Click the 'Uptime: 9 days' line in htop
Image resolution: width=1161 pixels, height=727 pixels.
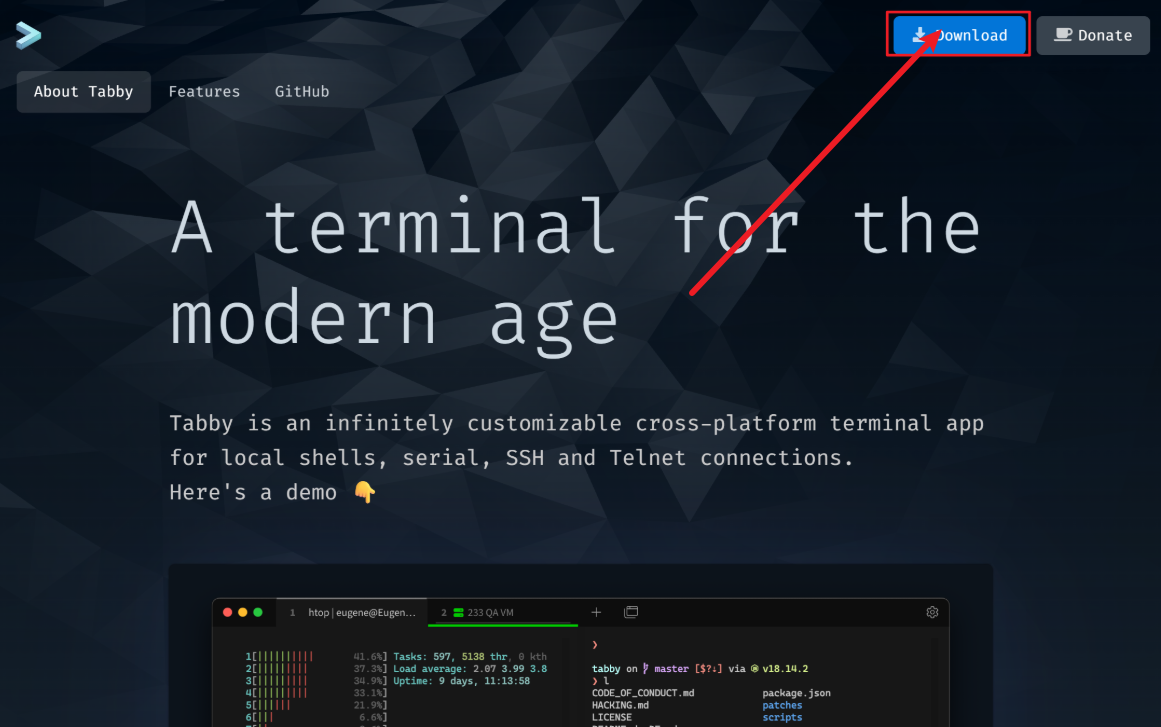[461, 681]
